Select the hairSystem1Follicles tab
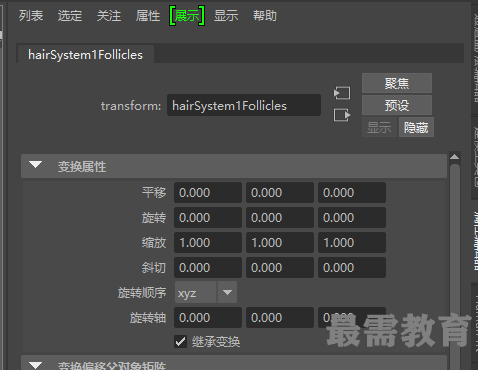 coord(85,54)
